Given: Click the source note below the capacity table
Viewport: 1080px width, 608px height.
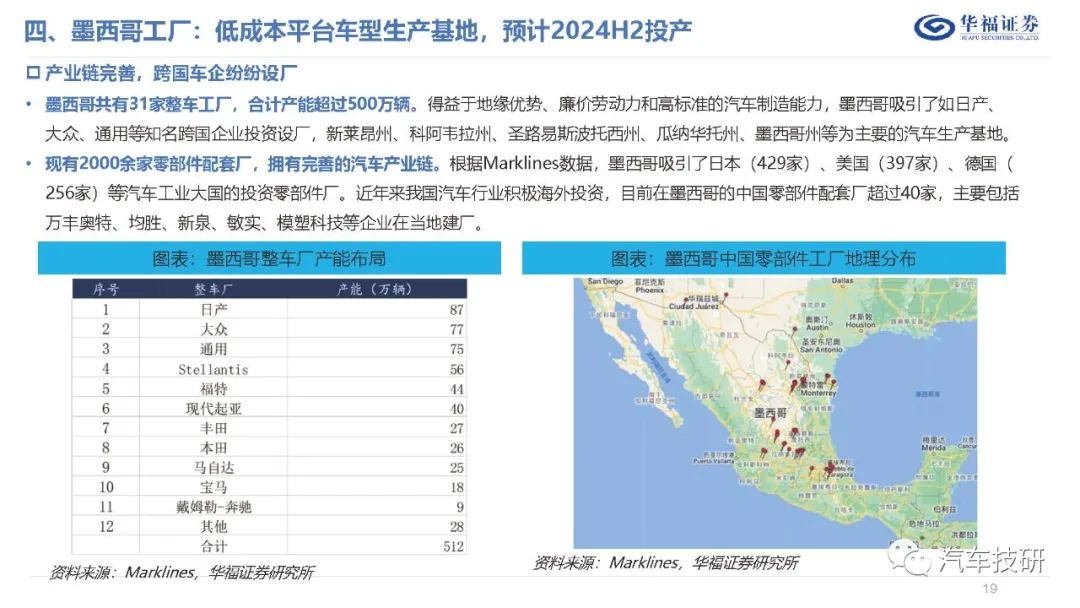Looking at the screenshot, I should pos(182,572).
